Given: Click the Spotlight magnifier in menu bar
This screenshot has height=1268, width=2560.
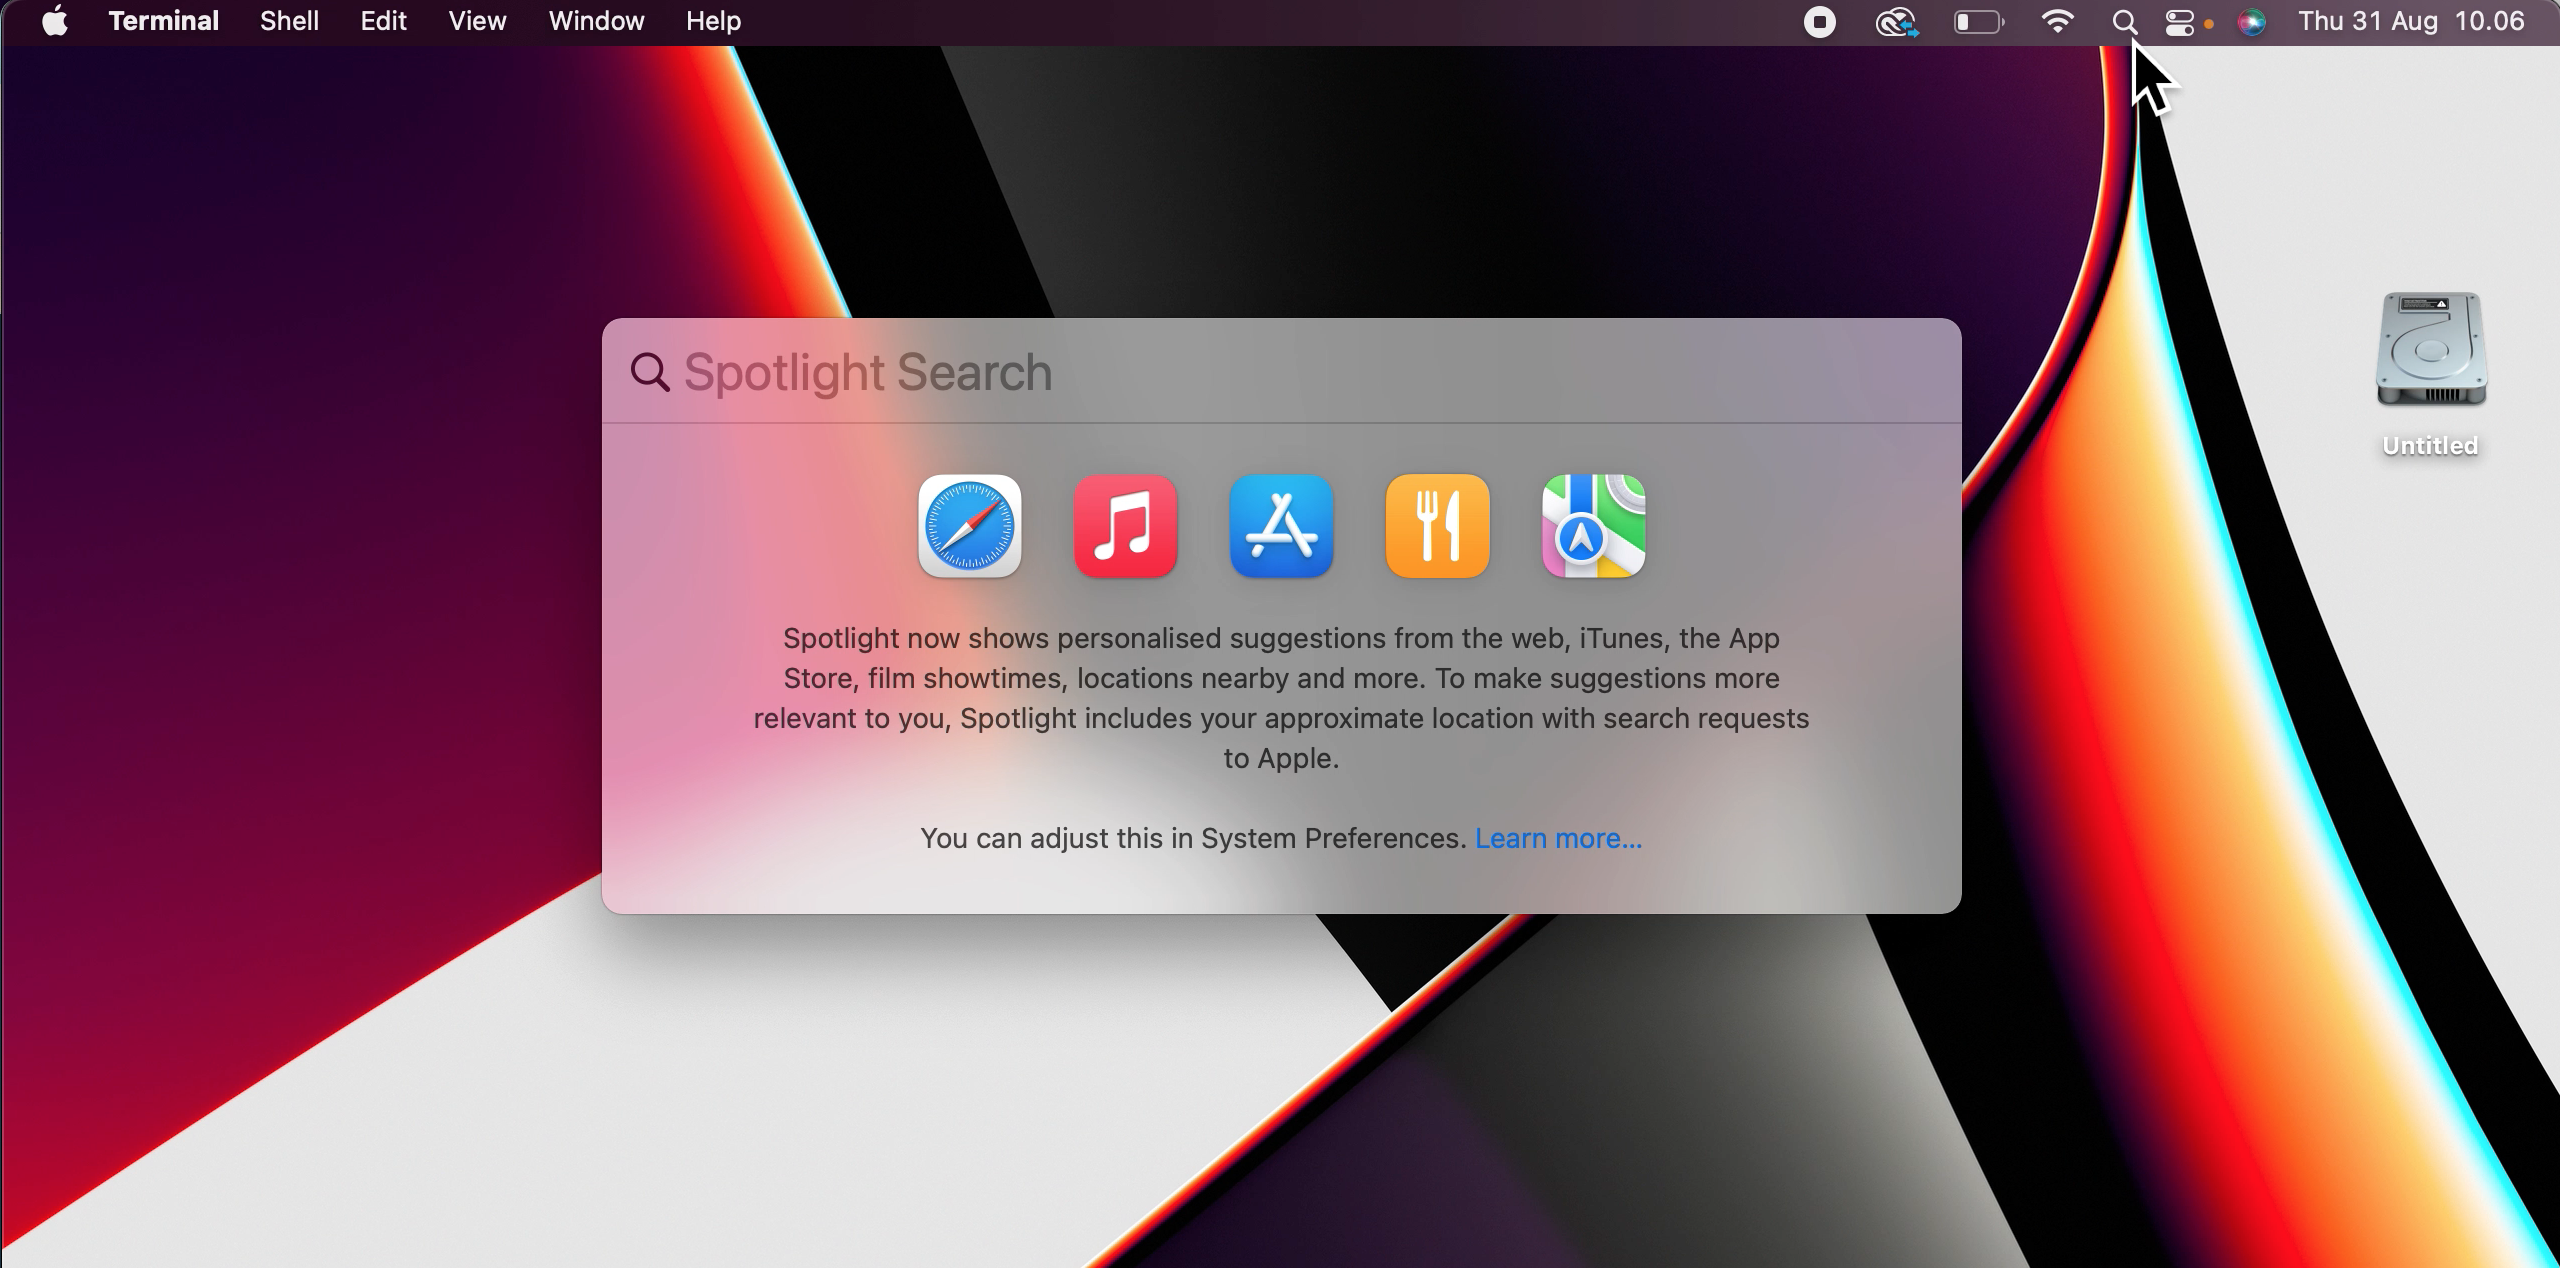Looking at the screenshot, I should (x=2124, y=22).
